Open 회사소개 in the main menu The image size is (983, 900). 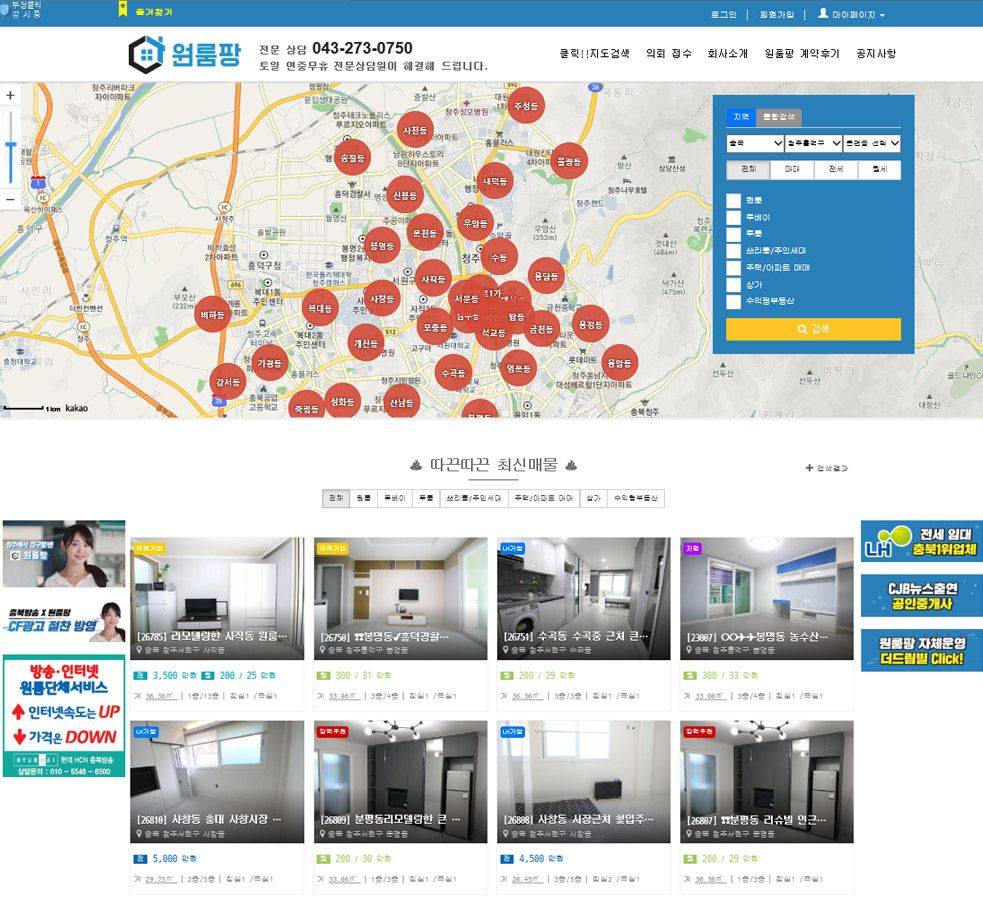point(727,54)
